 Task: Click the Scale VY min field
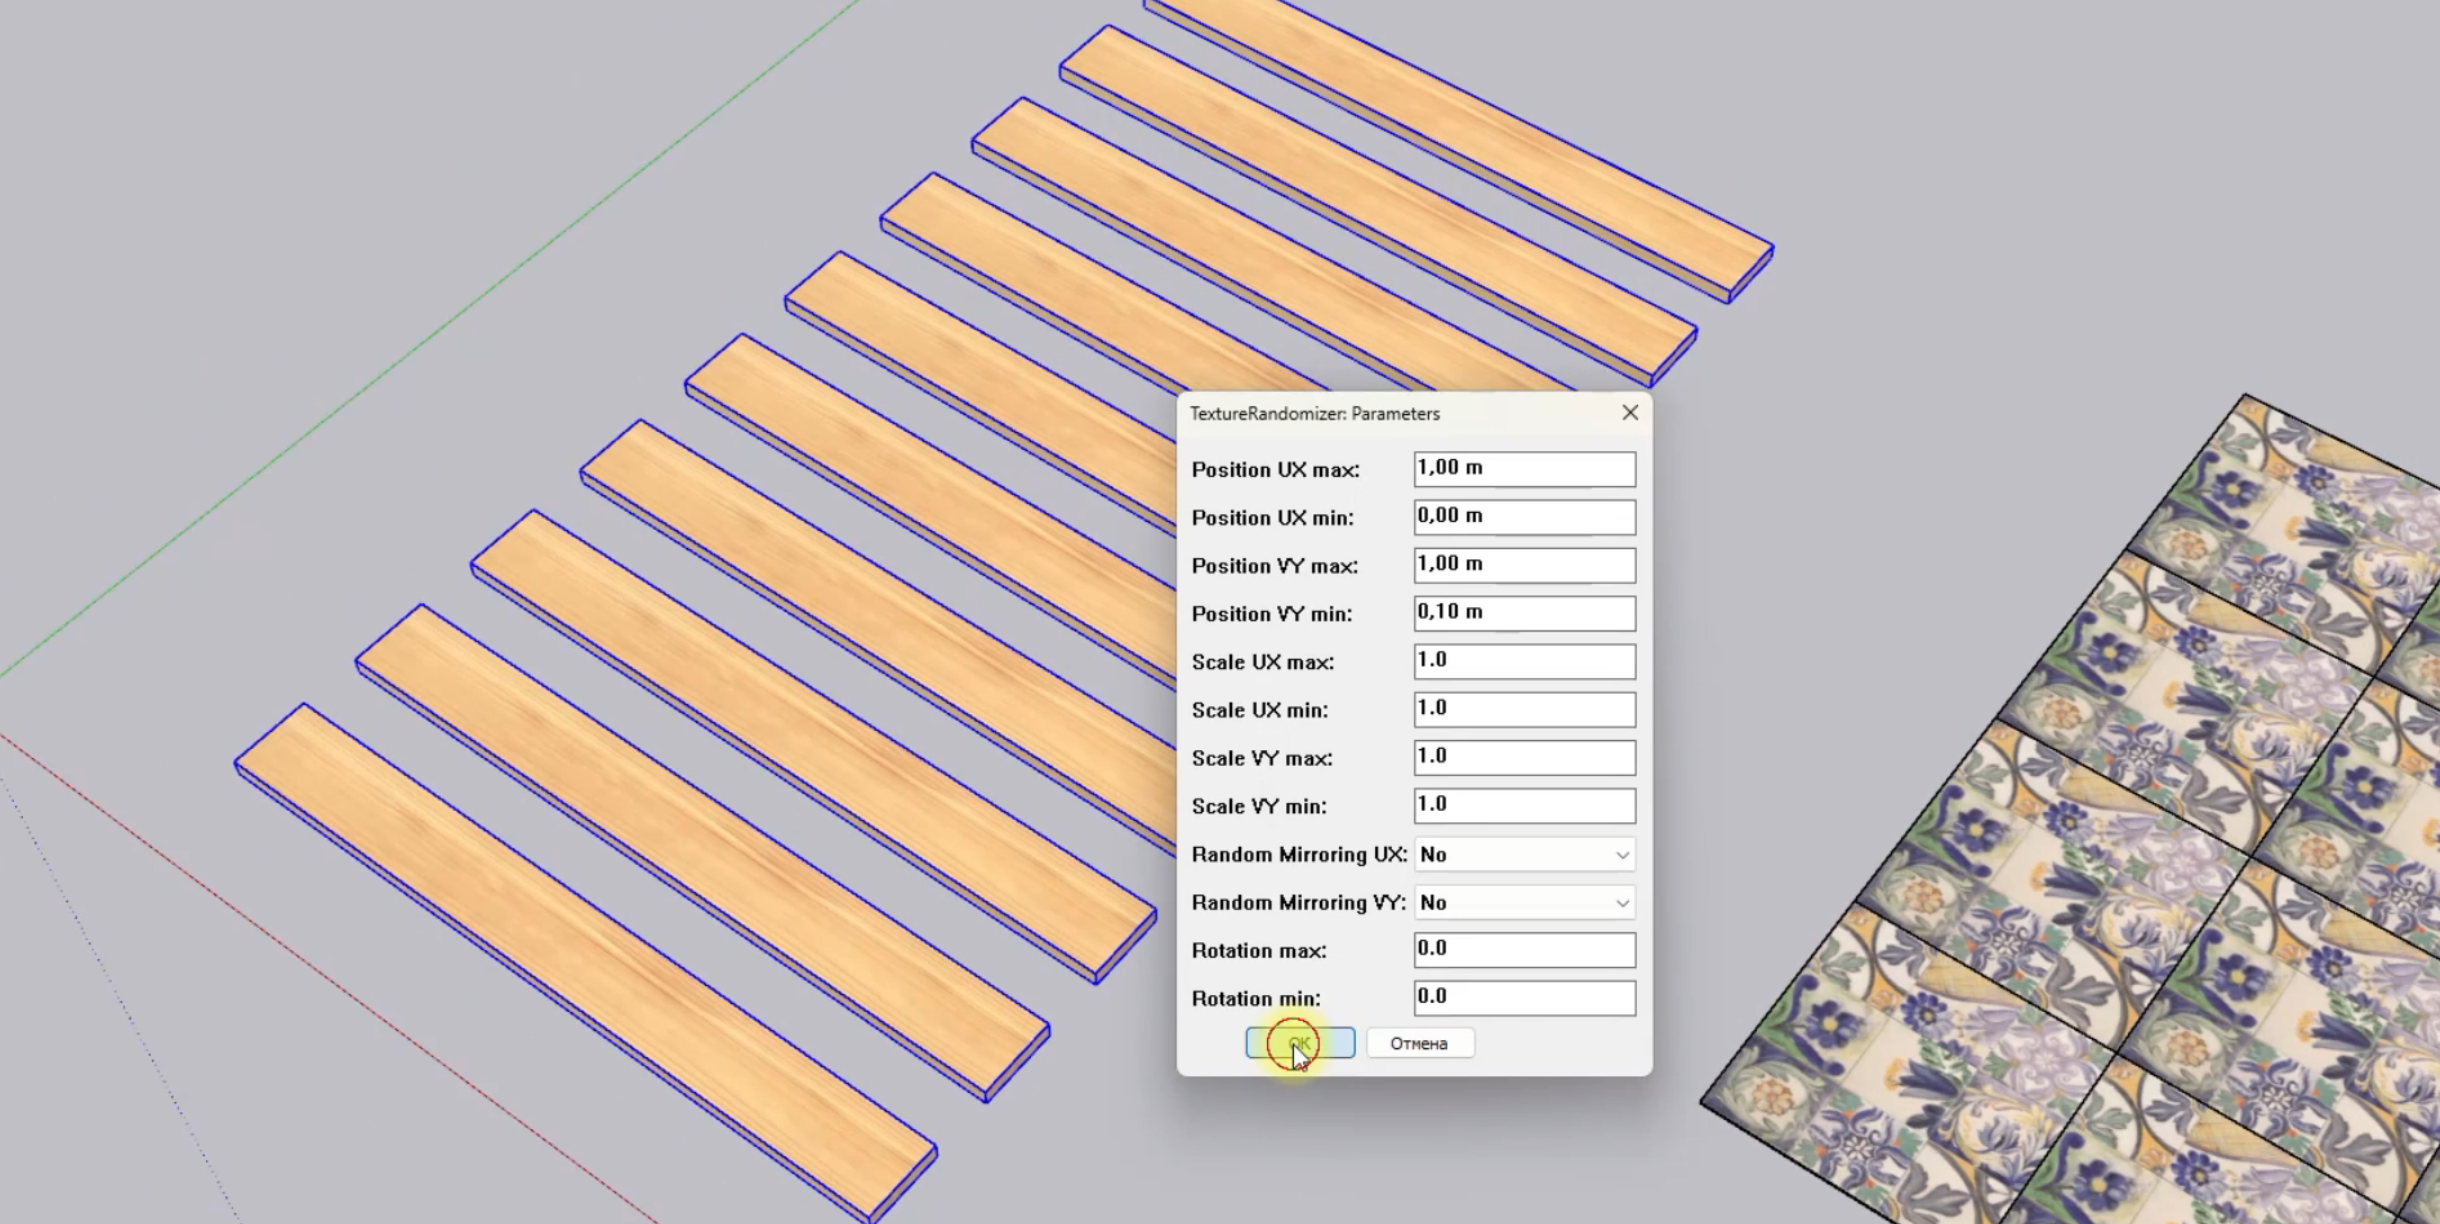(1523, 805)
